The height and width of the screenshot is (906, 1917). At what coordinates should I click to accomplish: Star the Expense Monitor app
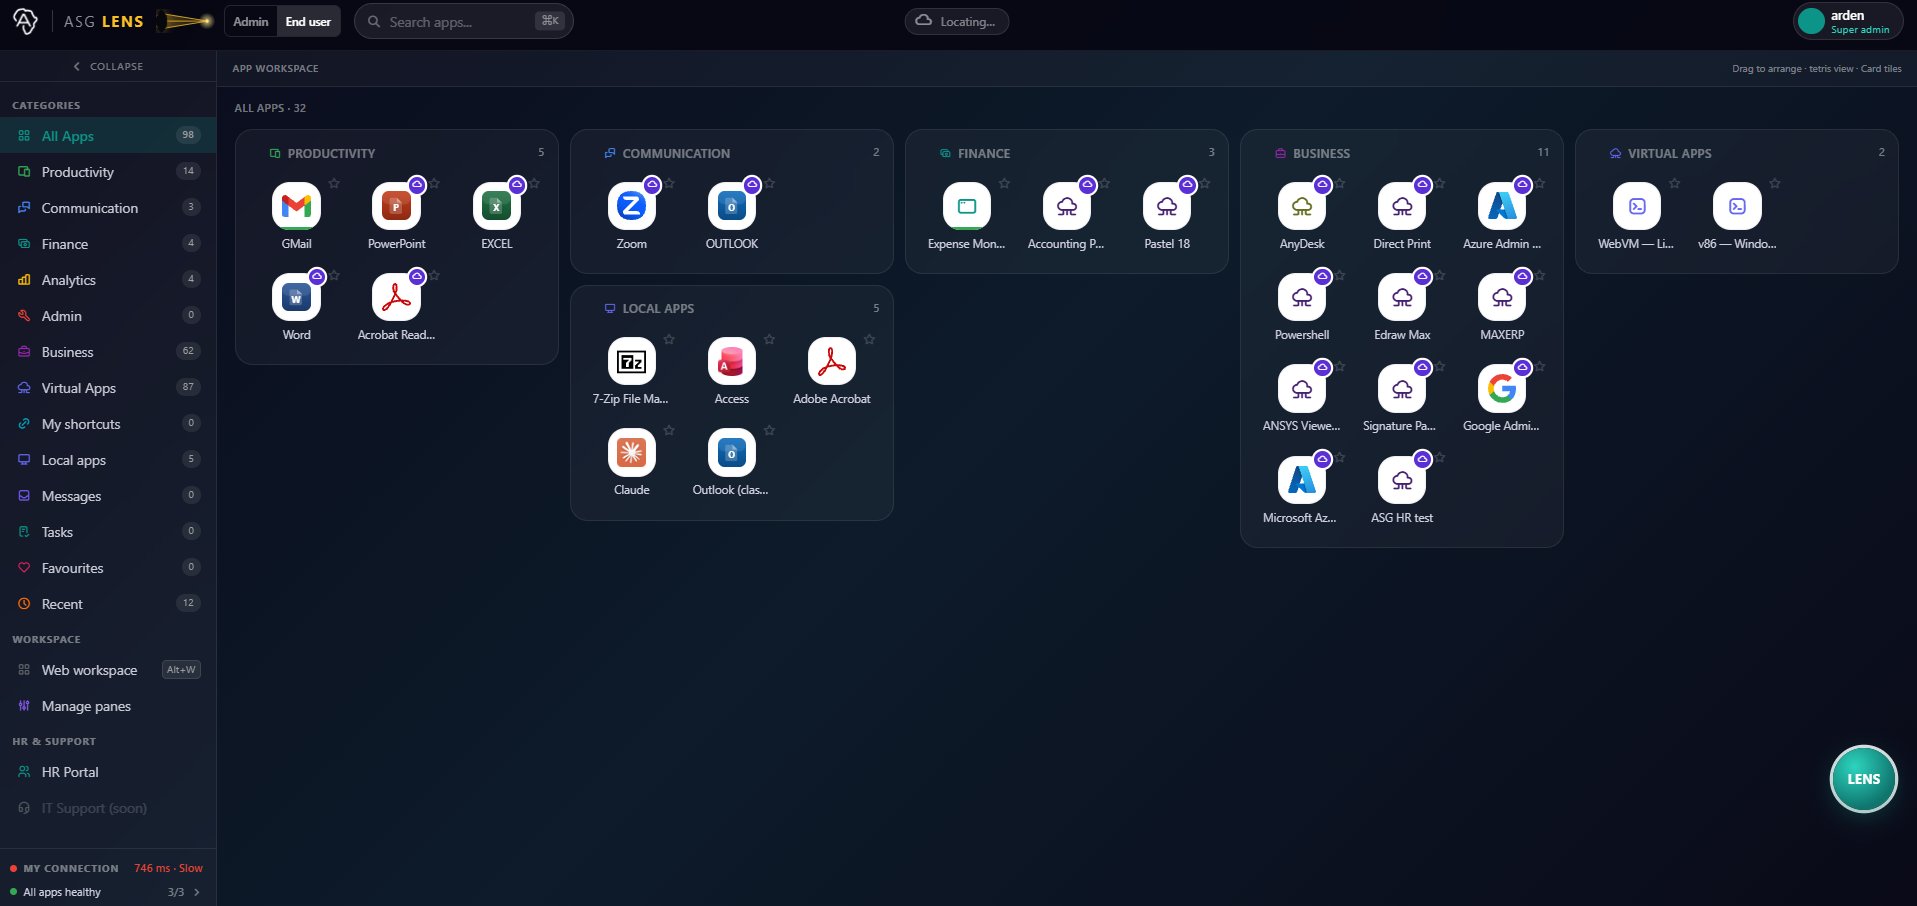coord(1004,183)
